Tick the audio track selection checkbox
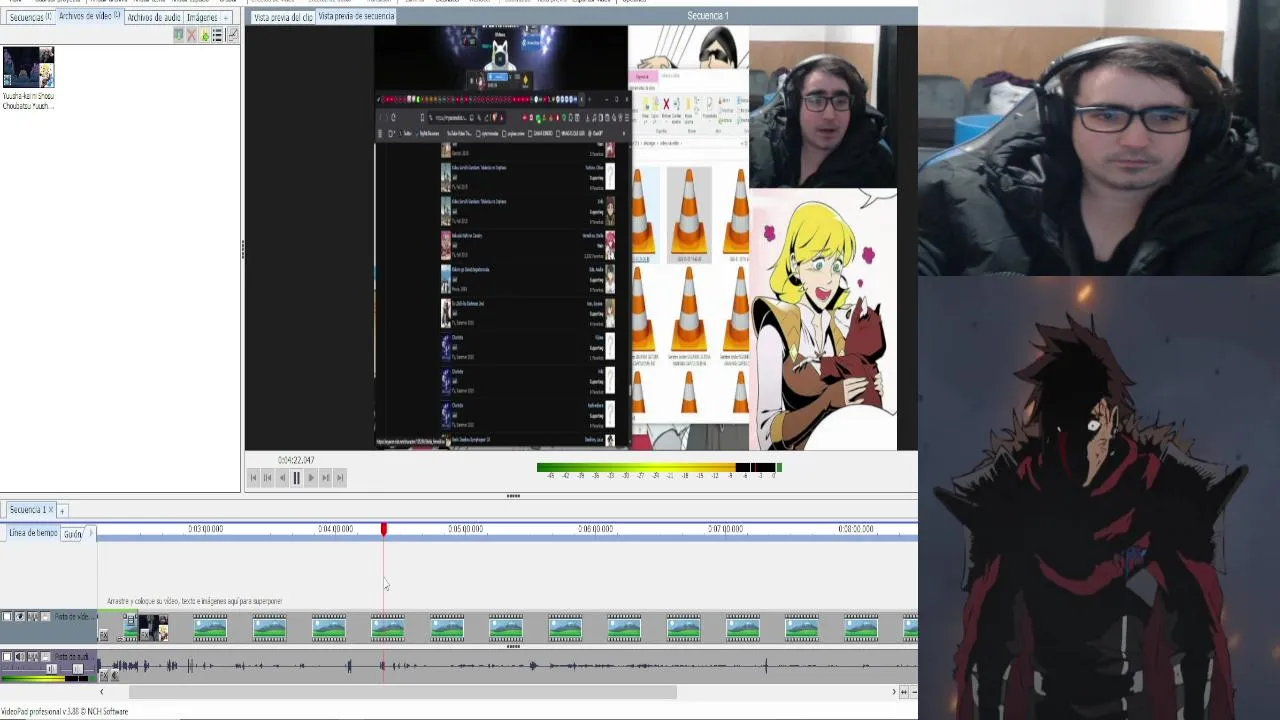 click(x=7, y=657)
